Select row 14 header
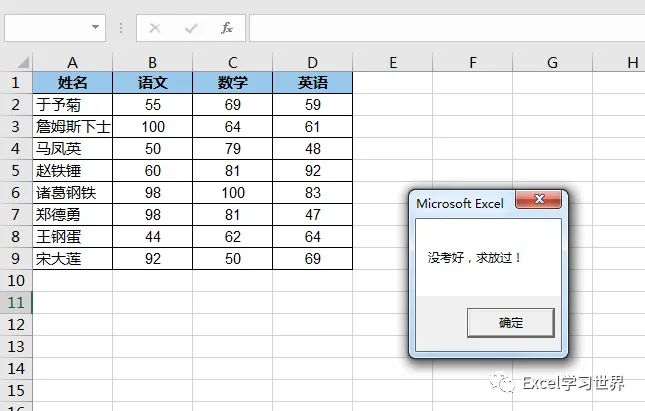Image resolution: width=645 pixels, height=411 pixels. [16, 369]
